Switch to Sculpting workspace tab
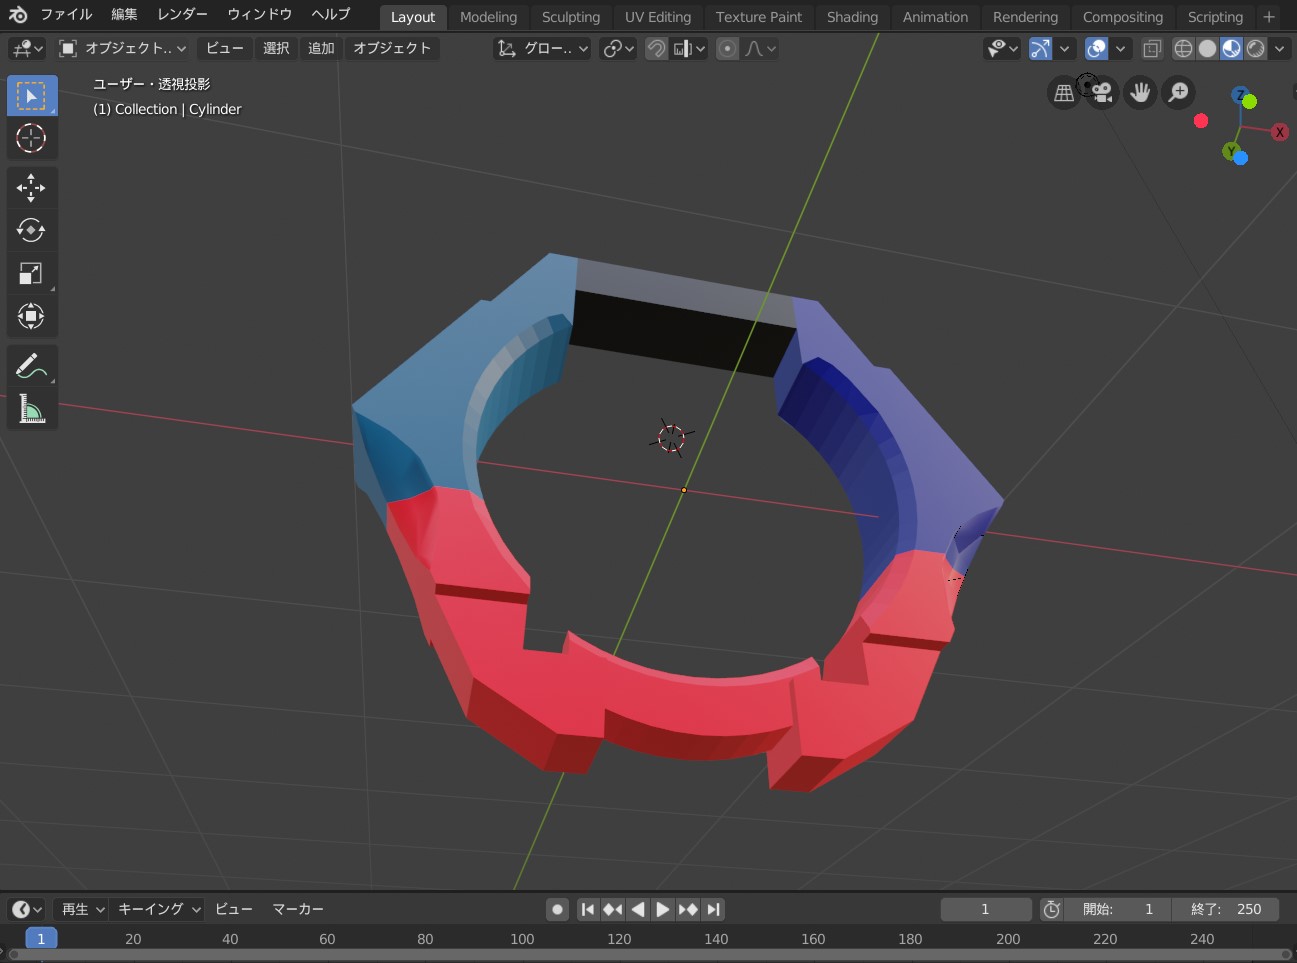Viewport: 1297px width, 963px height. tap(571, 17)
